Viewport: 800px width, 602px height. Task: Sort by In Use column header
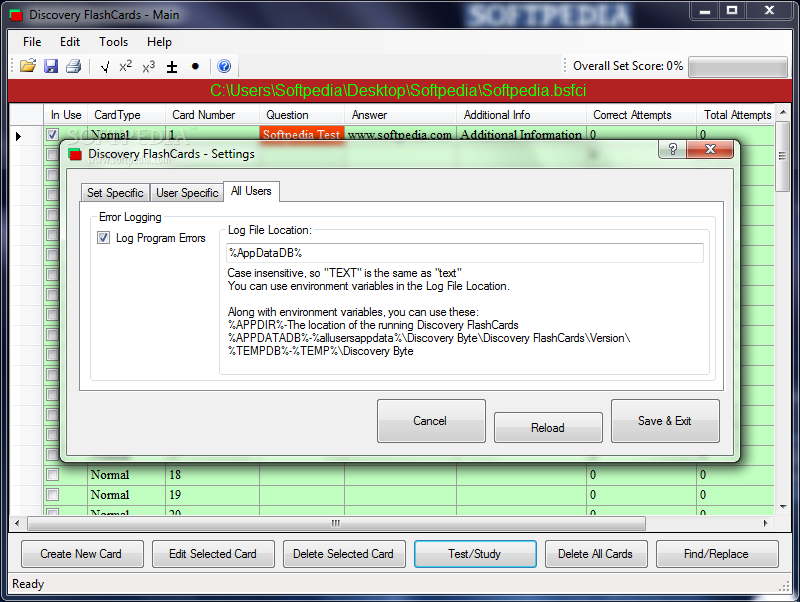pos(66,115)
